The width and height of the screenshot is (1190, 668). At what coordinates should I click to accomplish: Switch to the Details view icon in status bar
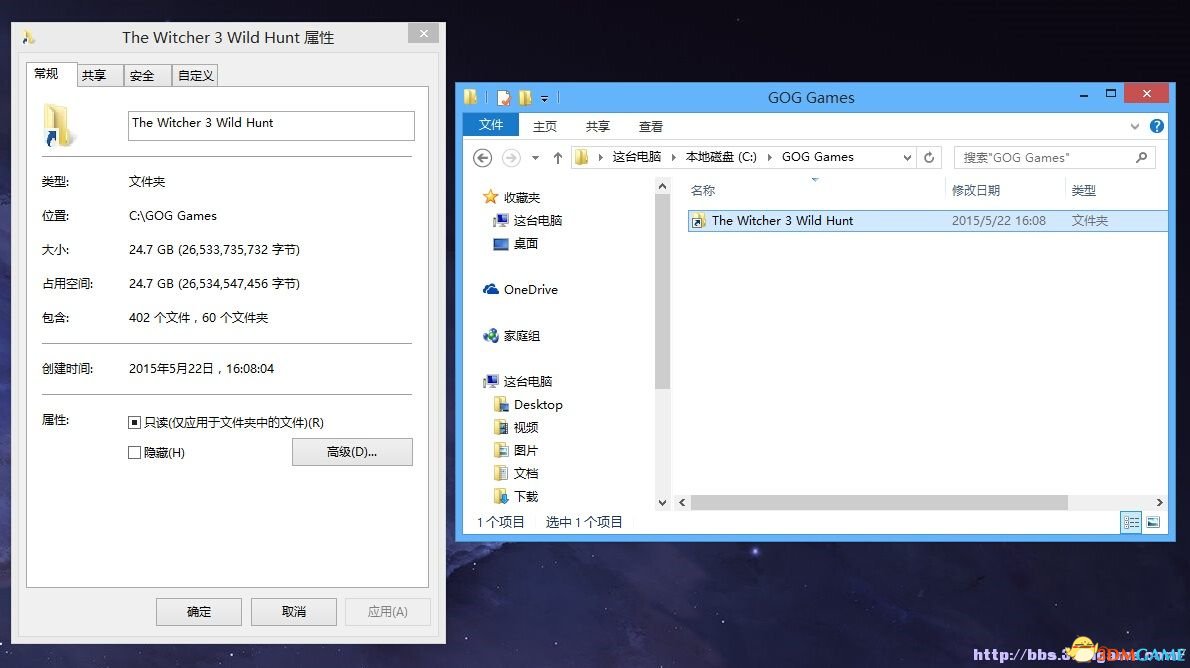click(x=1131, y=522)
